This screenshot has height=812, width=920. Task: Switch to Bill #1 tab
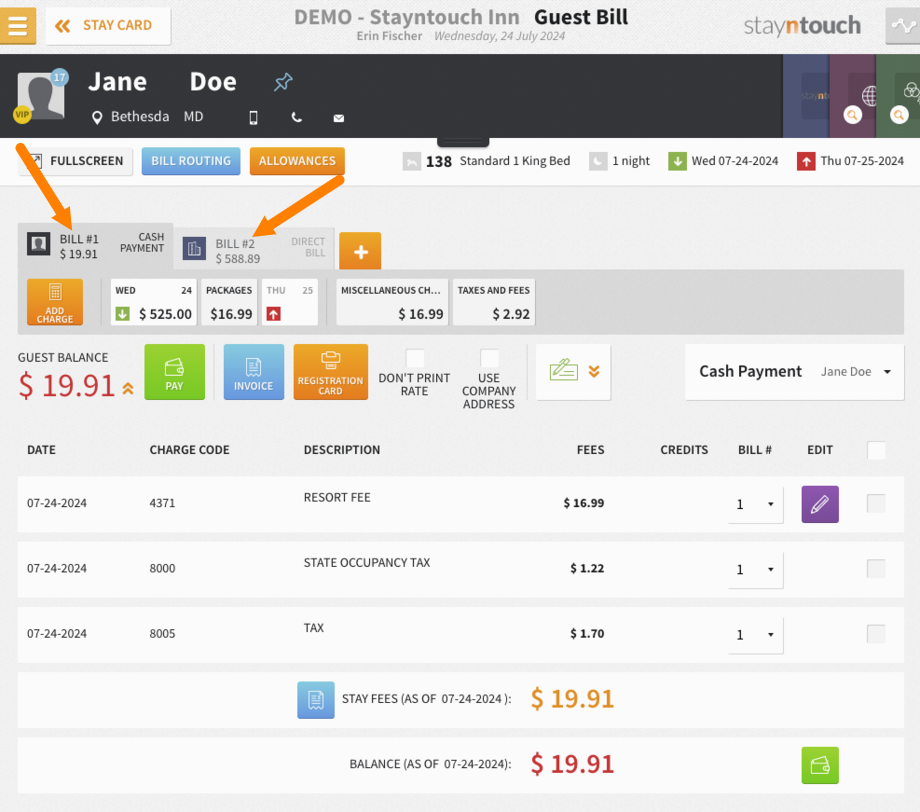tap(96, 246)
